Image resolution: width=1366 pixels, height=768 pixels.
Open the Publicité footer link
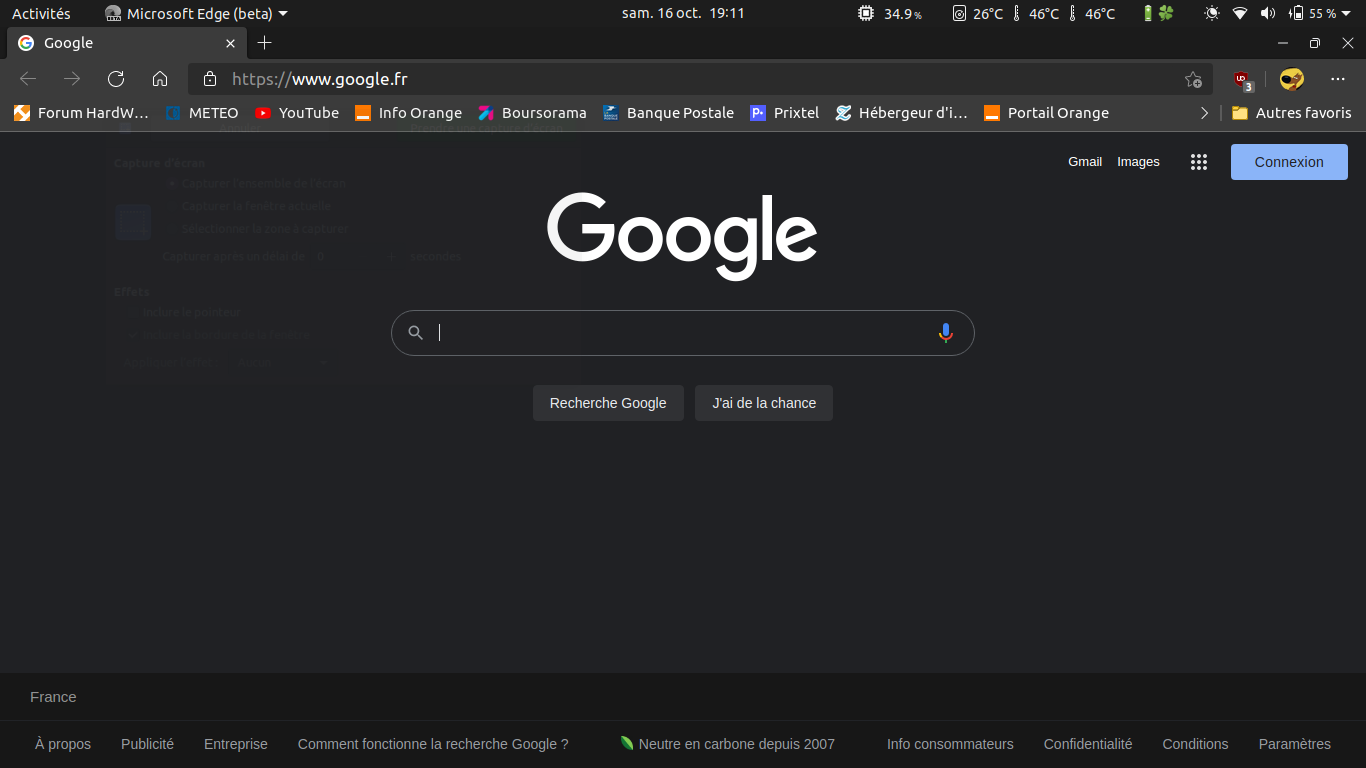147,744
